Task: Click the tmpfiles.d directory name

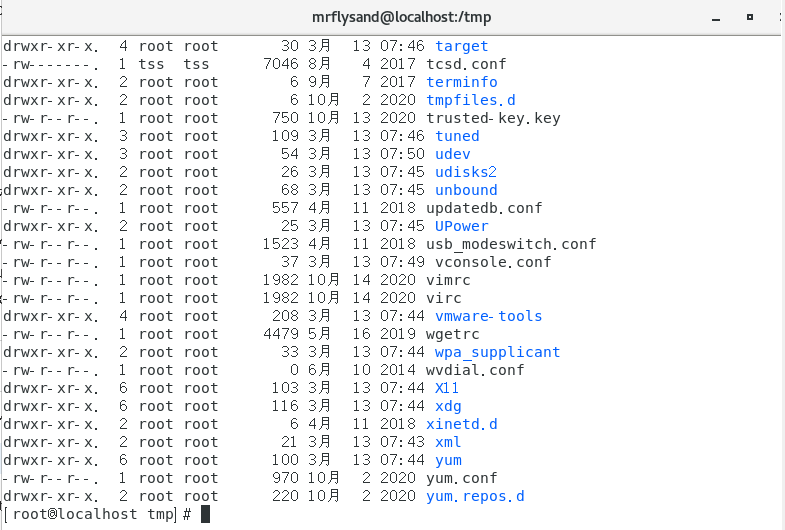Action: tap(471, 100)
